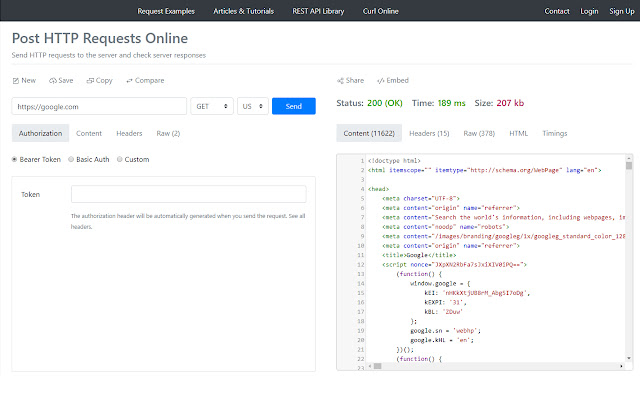Click the URL field containing https://google.com
The height and width of the screenshot is (400, 640).
click(99, 106)
